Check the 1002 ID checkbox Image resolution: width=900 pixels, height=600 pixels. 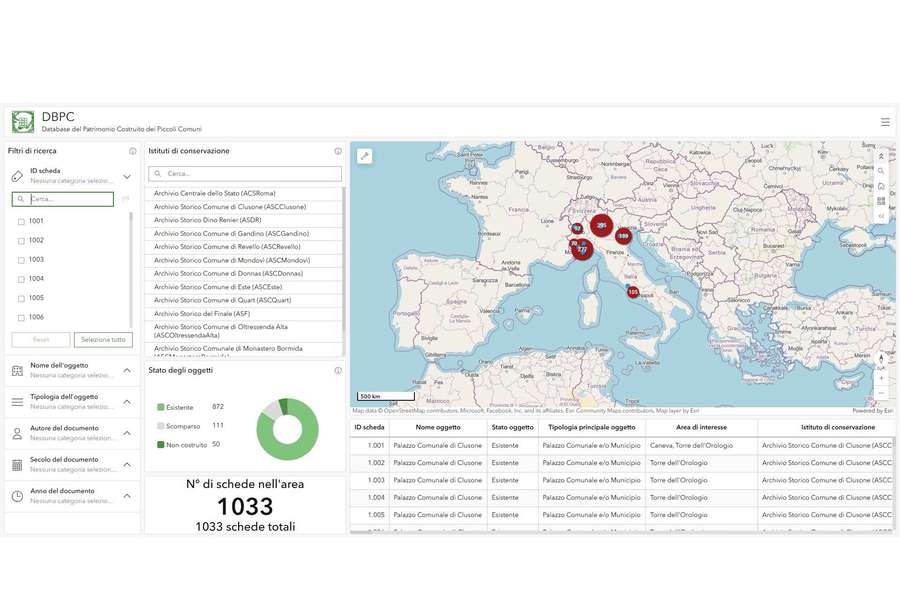coord(21,241)
